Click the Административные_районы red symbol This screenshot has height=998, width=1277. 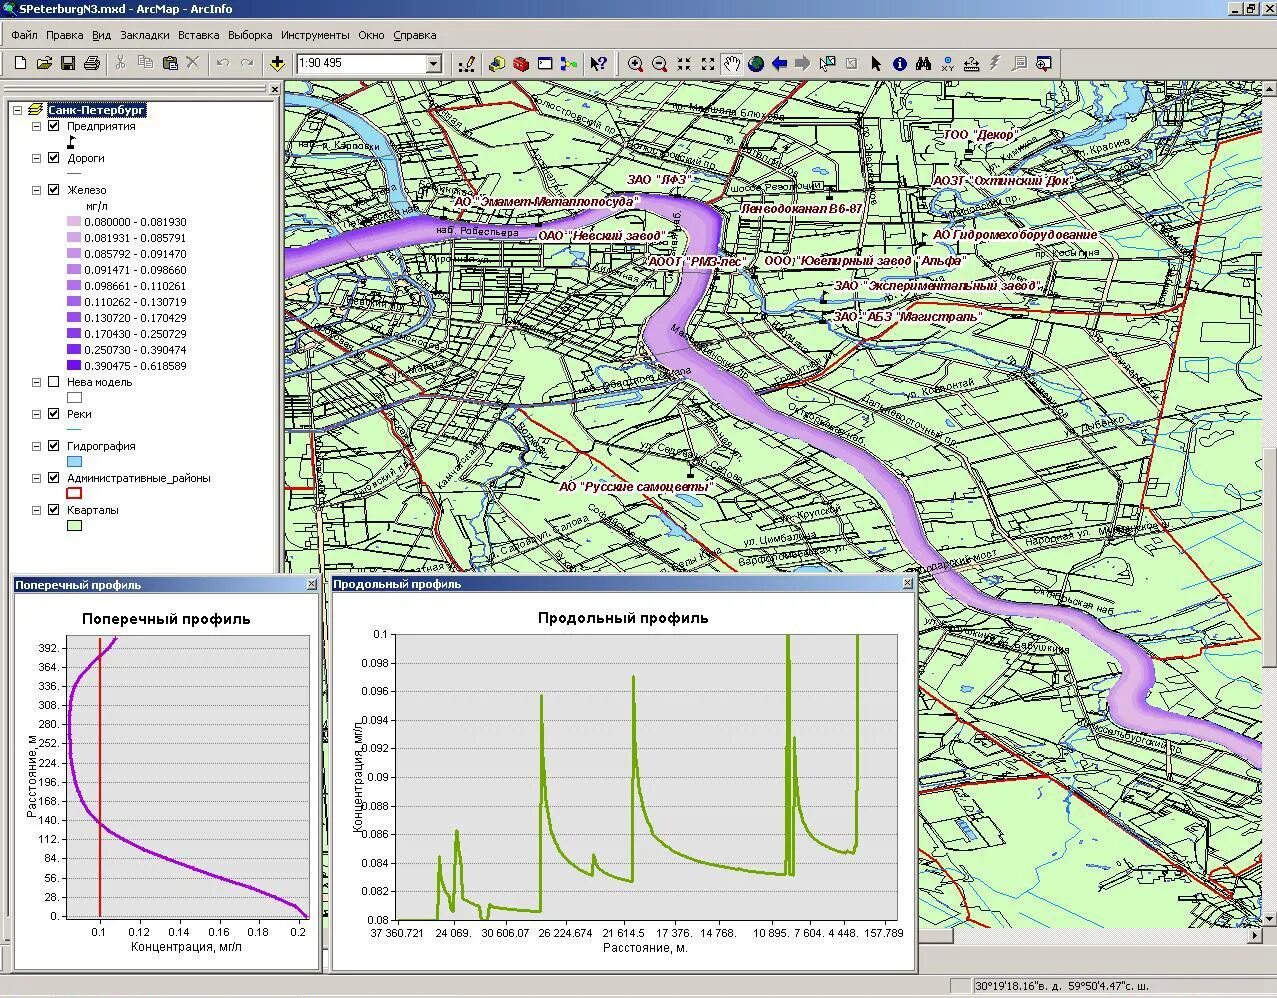(74, 494)
